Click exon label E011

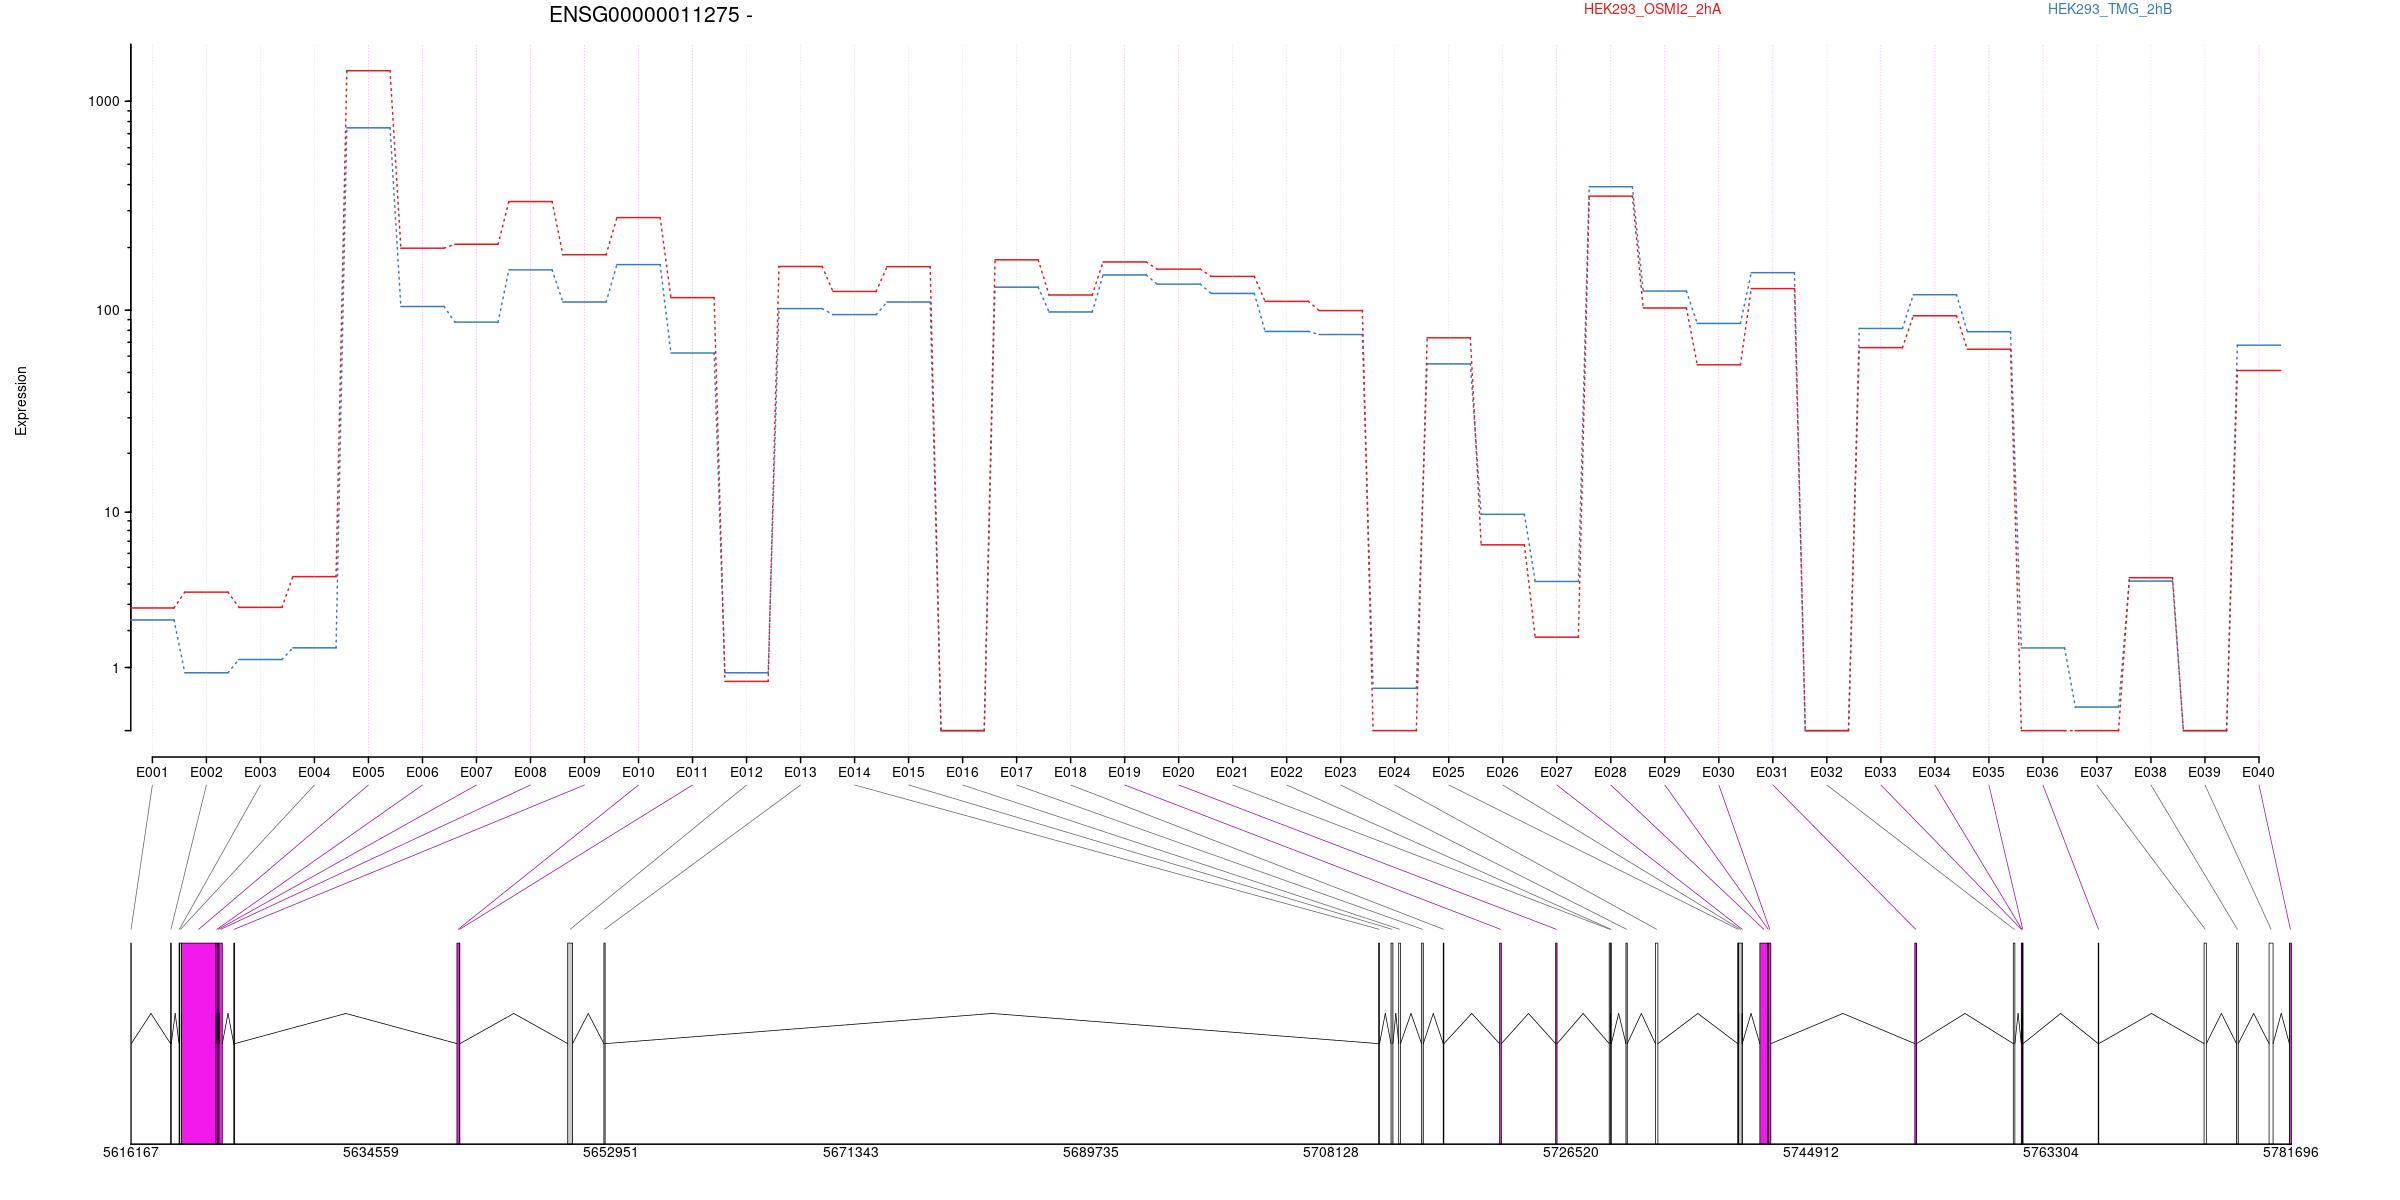click(692, 772)
